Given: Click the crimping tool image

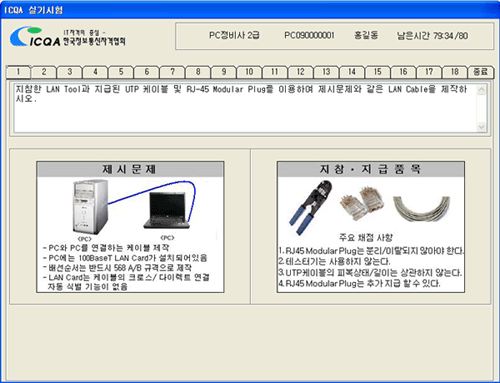Looking at the screenshot, I should click(311, 207).
